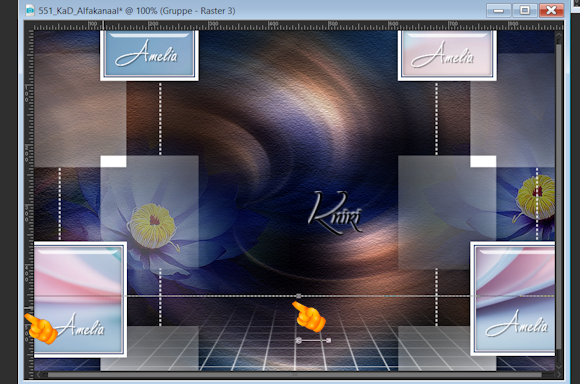This screenshot has width=580, height=384.
Task: Click the blue Amelia frame at top left
Action: (149, 55)
